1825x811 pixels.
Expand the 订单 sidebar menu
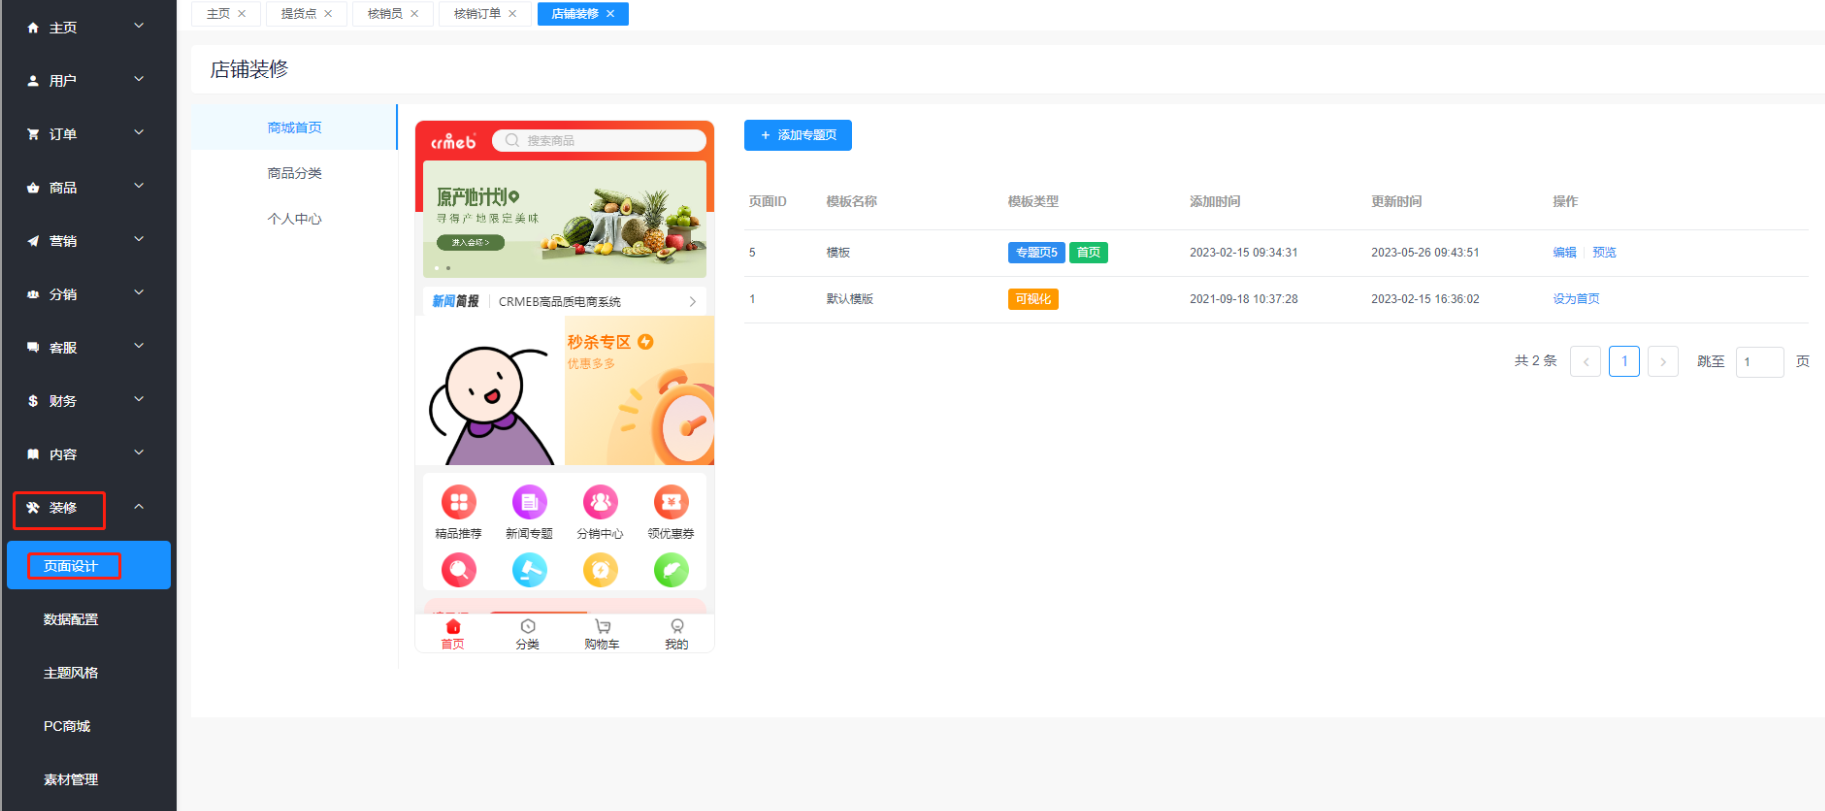pos(86,134)
